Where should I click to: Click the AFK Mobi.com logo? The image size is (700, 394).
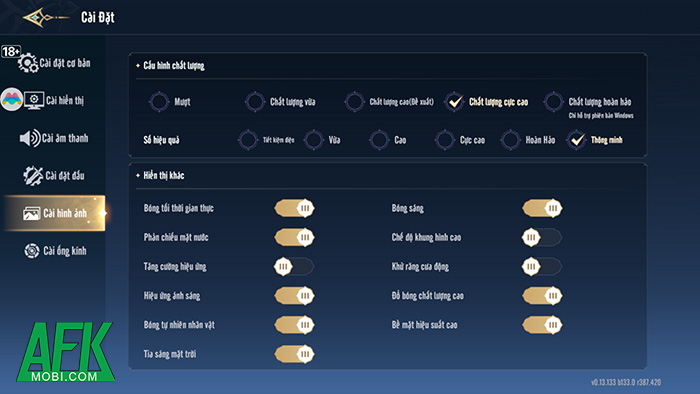click(x=65, y=352)
